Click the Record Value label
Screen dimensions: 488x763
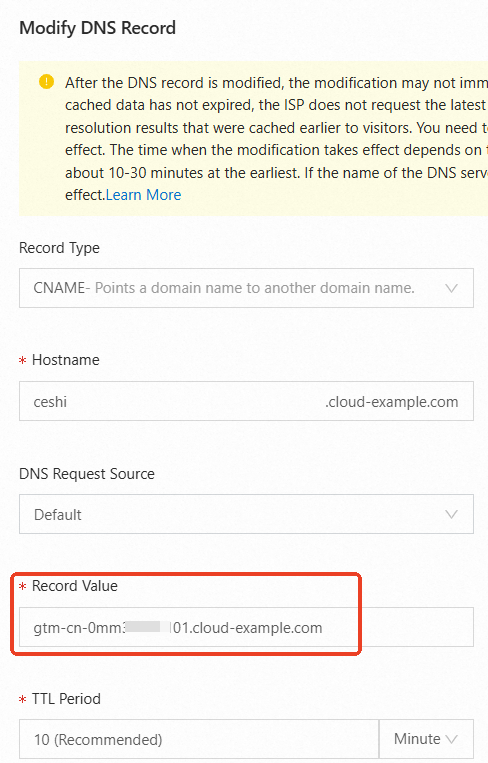75,586
